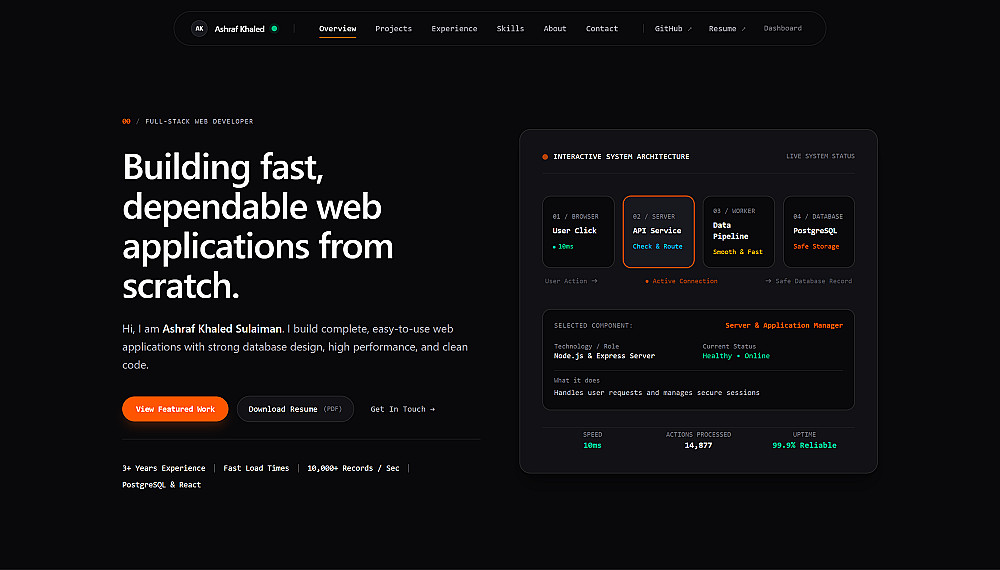
Task: Select the PostgreSQL database card
Action: point(819,232)
